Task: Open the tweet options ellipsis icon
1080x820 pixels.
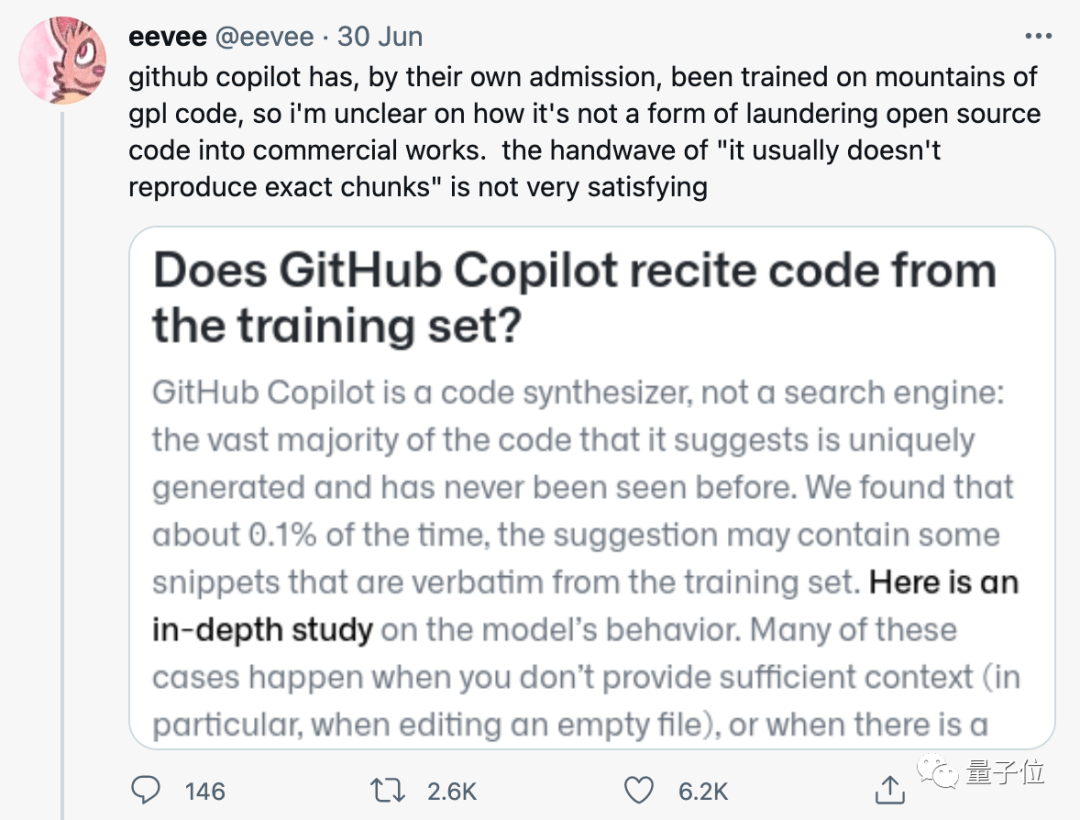Action: 1037,35
